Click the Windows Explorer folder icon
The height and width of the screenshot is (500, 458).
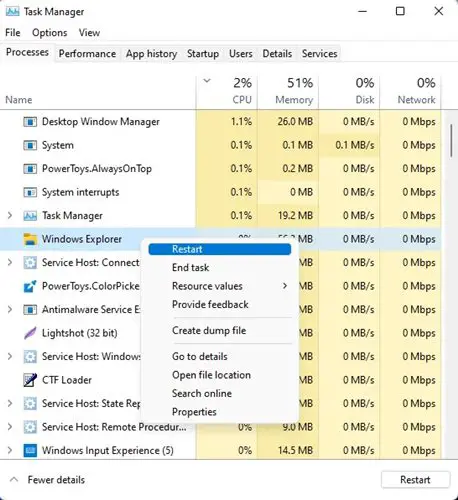click(30, 239)
